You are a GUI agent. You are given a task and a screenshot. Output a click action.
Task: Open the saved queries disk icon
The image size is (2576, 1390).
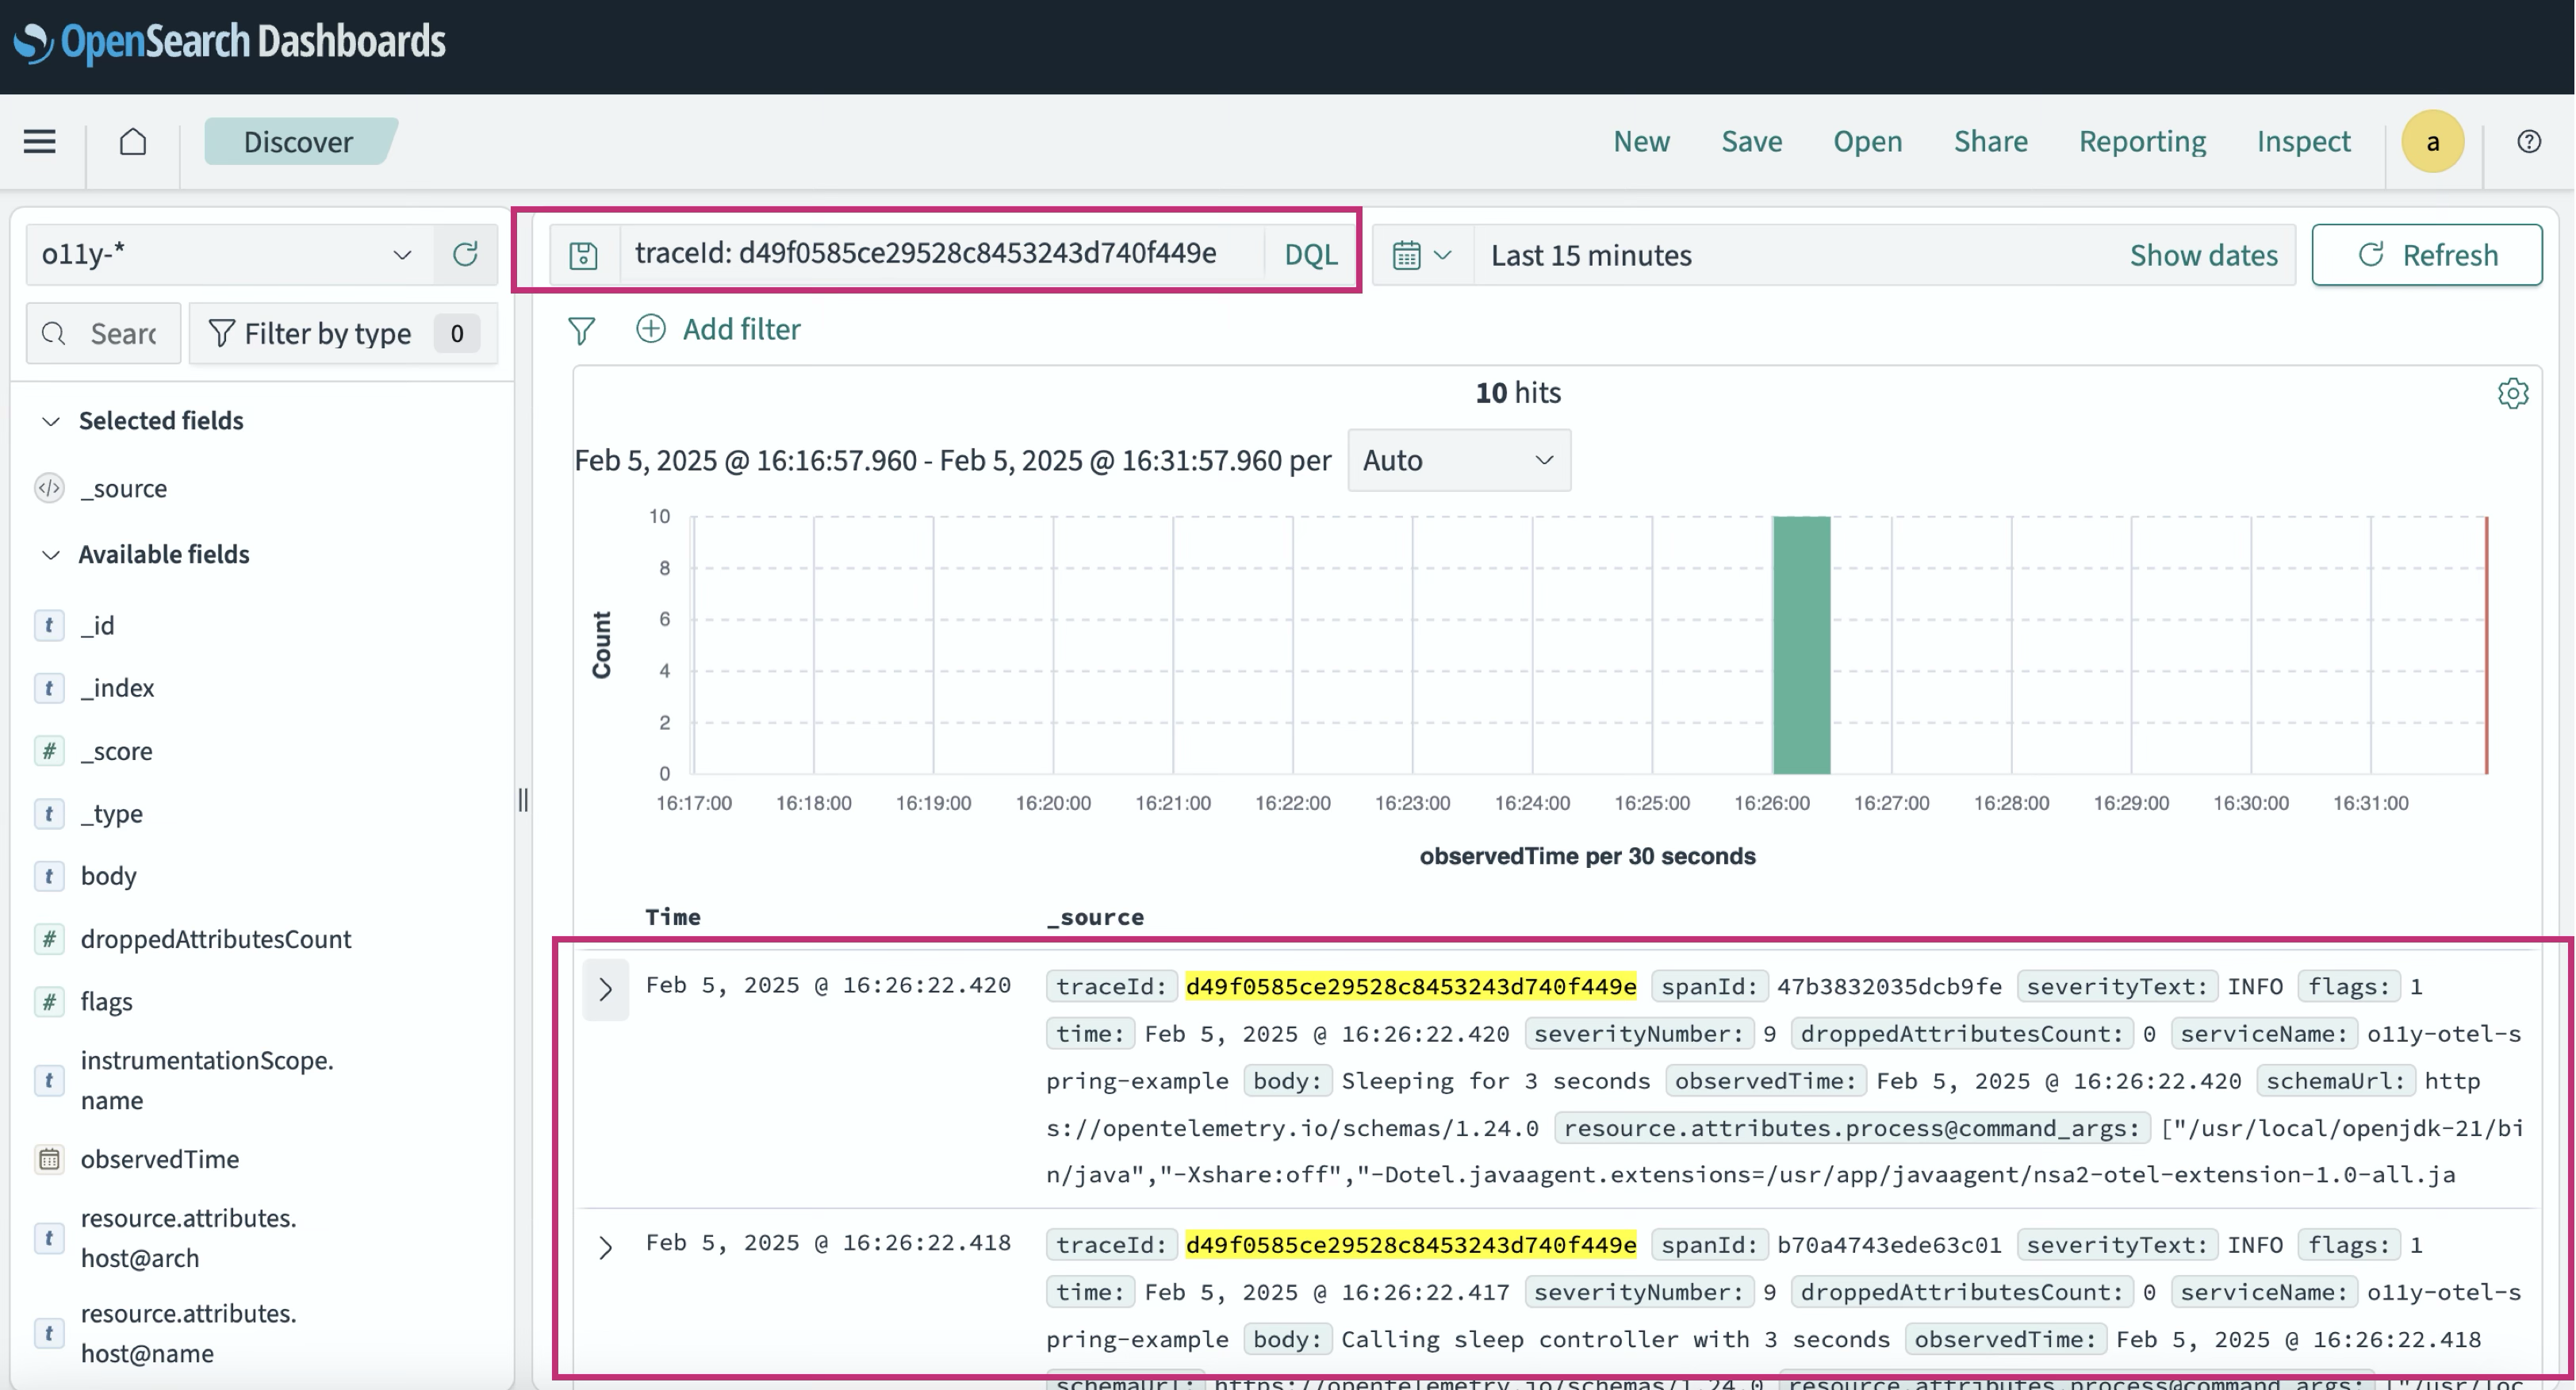[583, 255]
